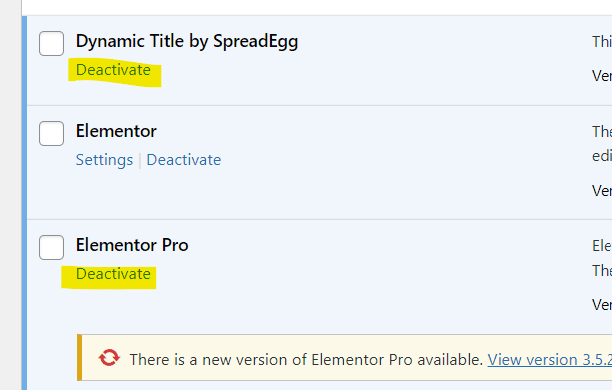Click the Elementor plugin name heading

pos(116,131)
